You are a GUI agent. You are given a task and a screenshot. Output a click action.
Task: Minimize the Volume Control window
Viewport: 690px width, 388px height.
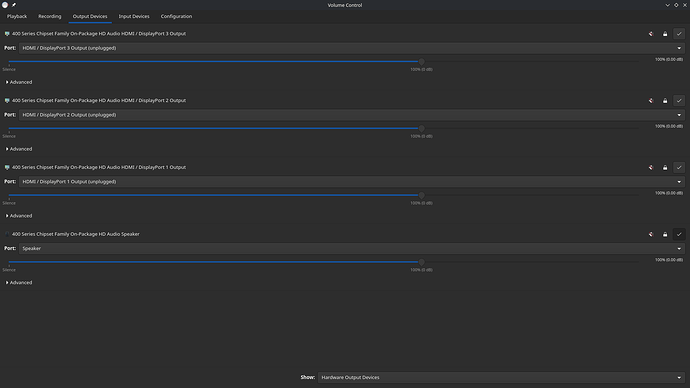668,5
